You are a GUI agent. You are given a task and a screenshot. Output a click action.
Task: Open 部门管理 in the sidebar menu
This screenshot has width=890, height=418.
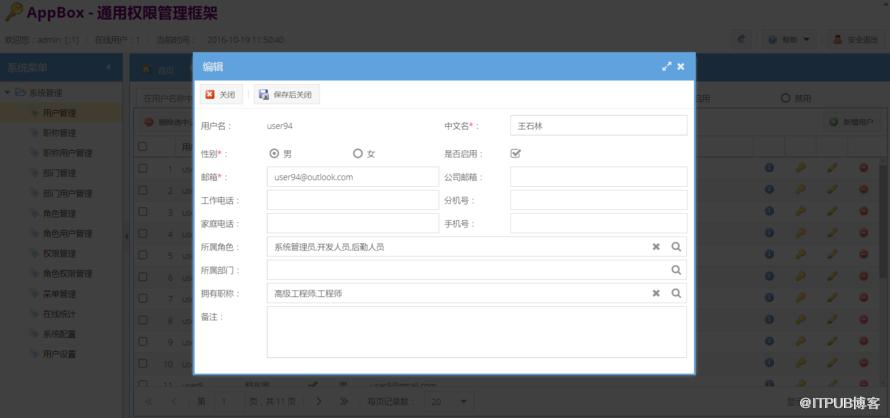(x=61, y=173)
